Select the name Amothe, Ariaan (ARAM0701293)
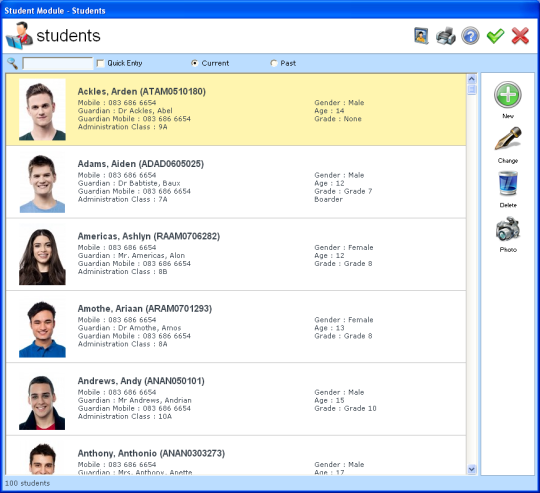Viewport: 540px width, 493px height. [145, 308]
